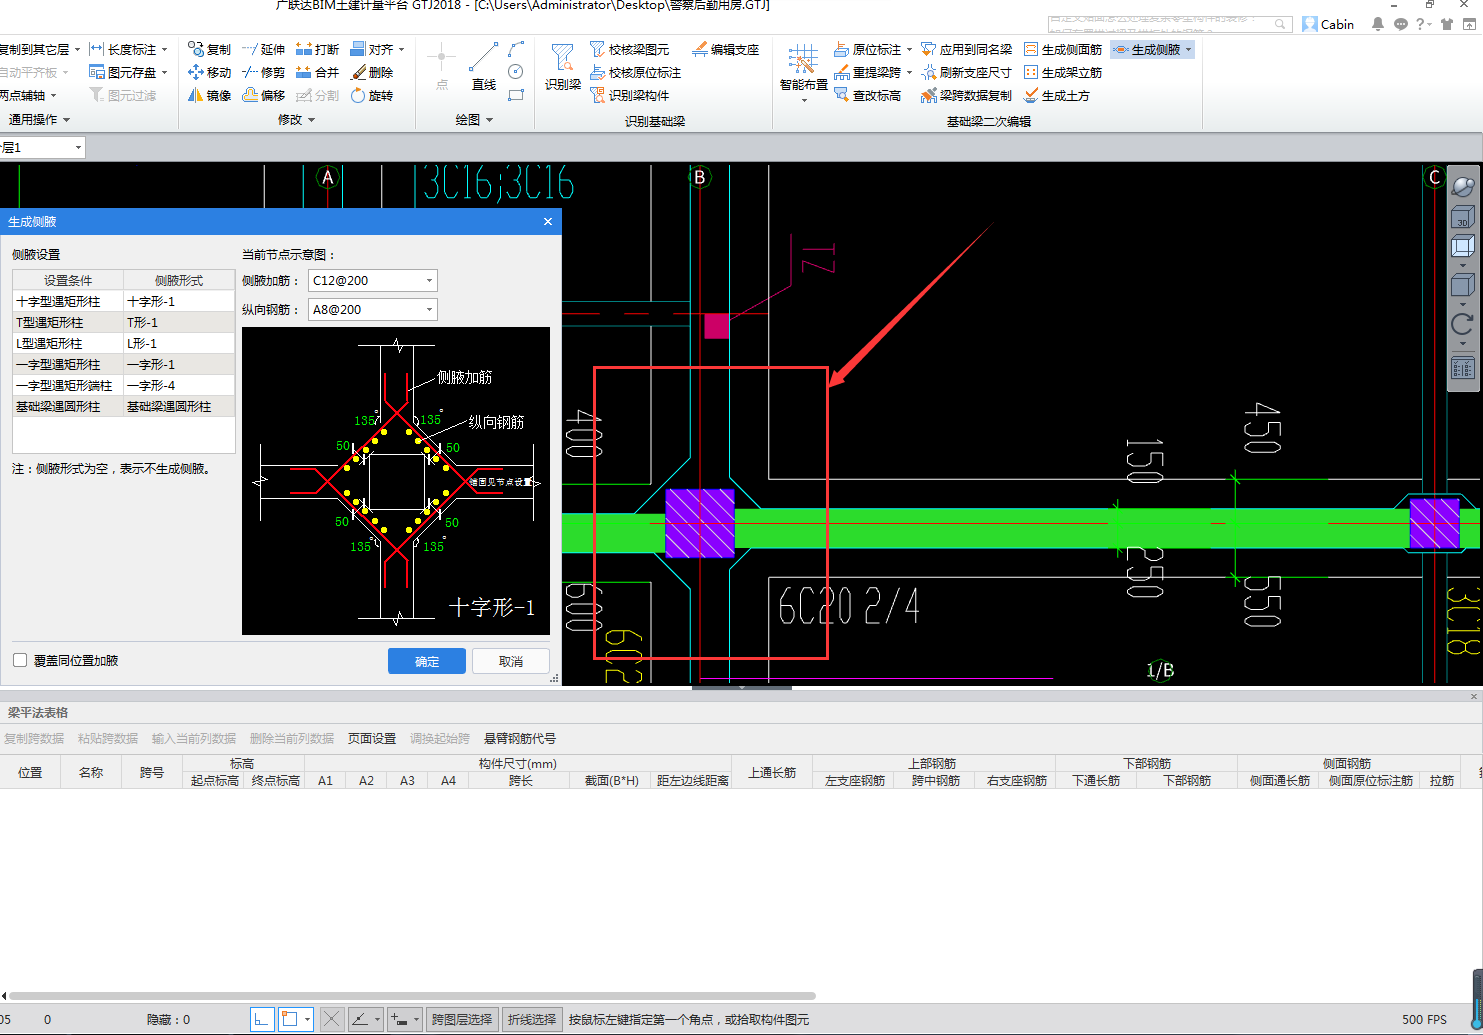Click 应用到同名梁 tool

pos(966,49)
